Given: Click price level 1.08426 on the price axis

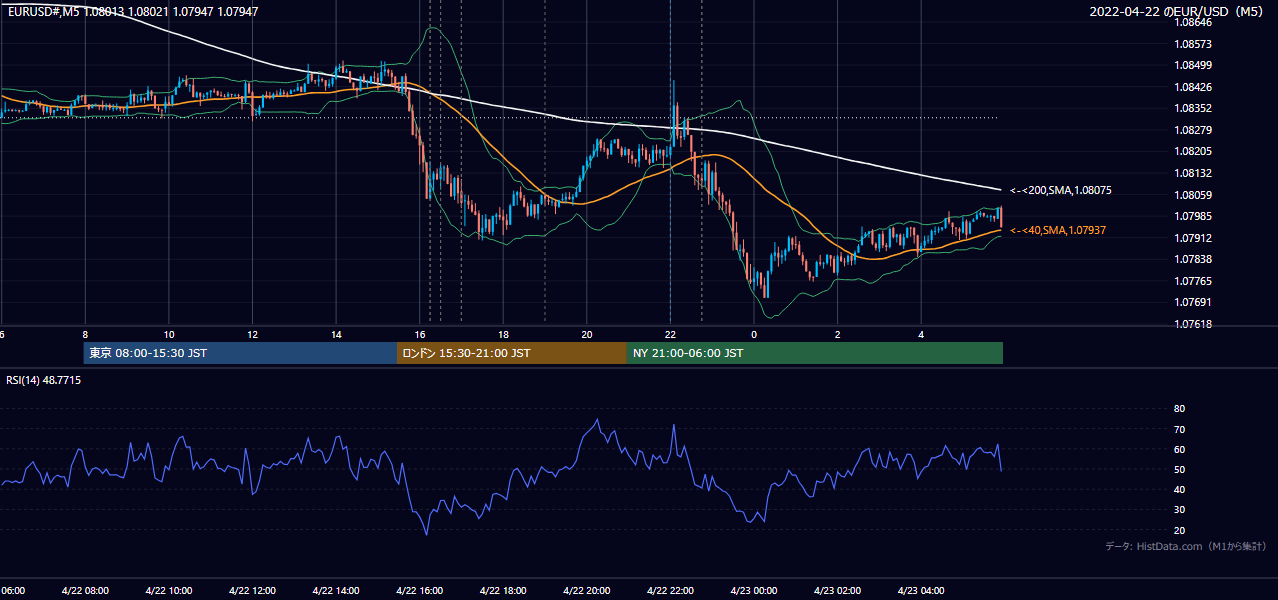Looking at the screenshot, I should tap(1194, 87).
